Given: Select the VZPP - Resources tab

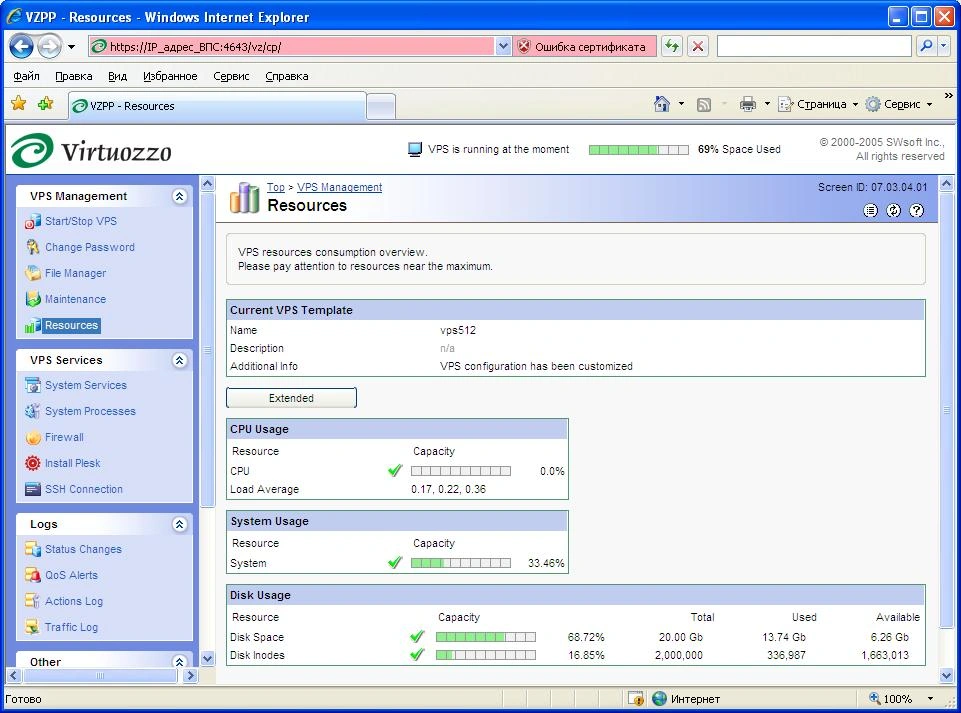Looking at the screenshot, I should [217, 106].
